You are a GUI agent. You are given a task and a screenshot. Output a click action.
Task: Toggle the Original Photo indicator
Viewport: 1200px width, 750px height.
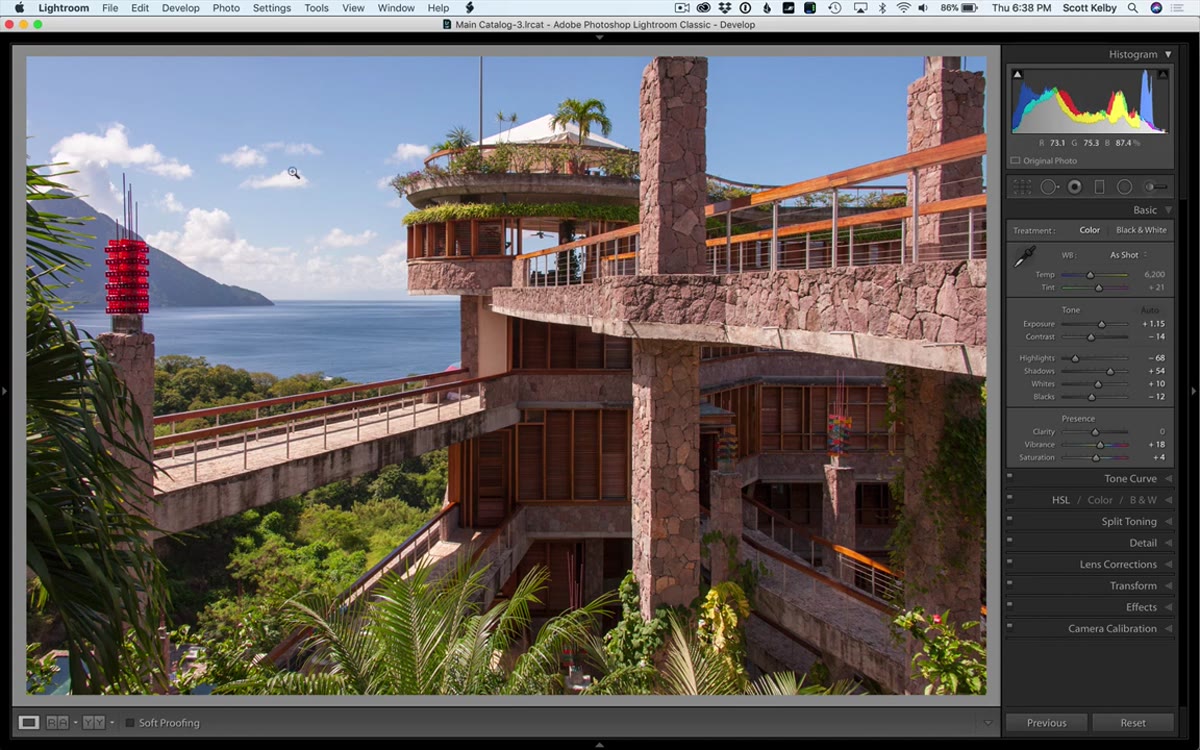click(x=1015, y=160)
